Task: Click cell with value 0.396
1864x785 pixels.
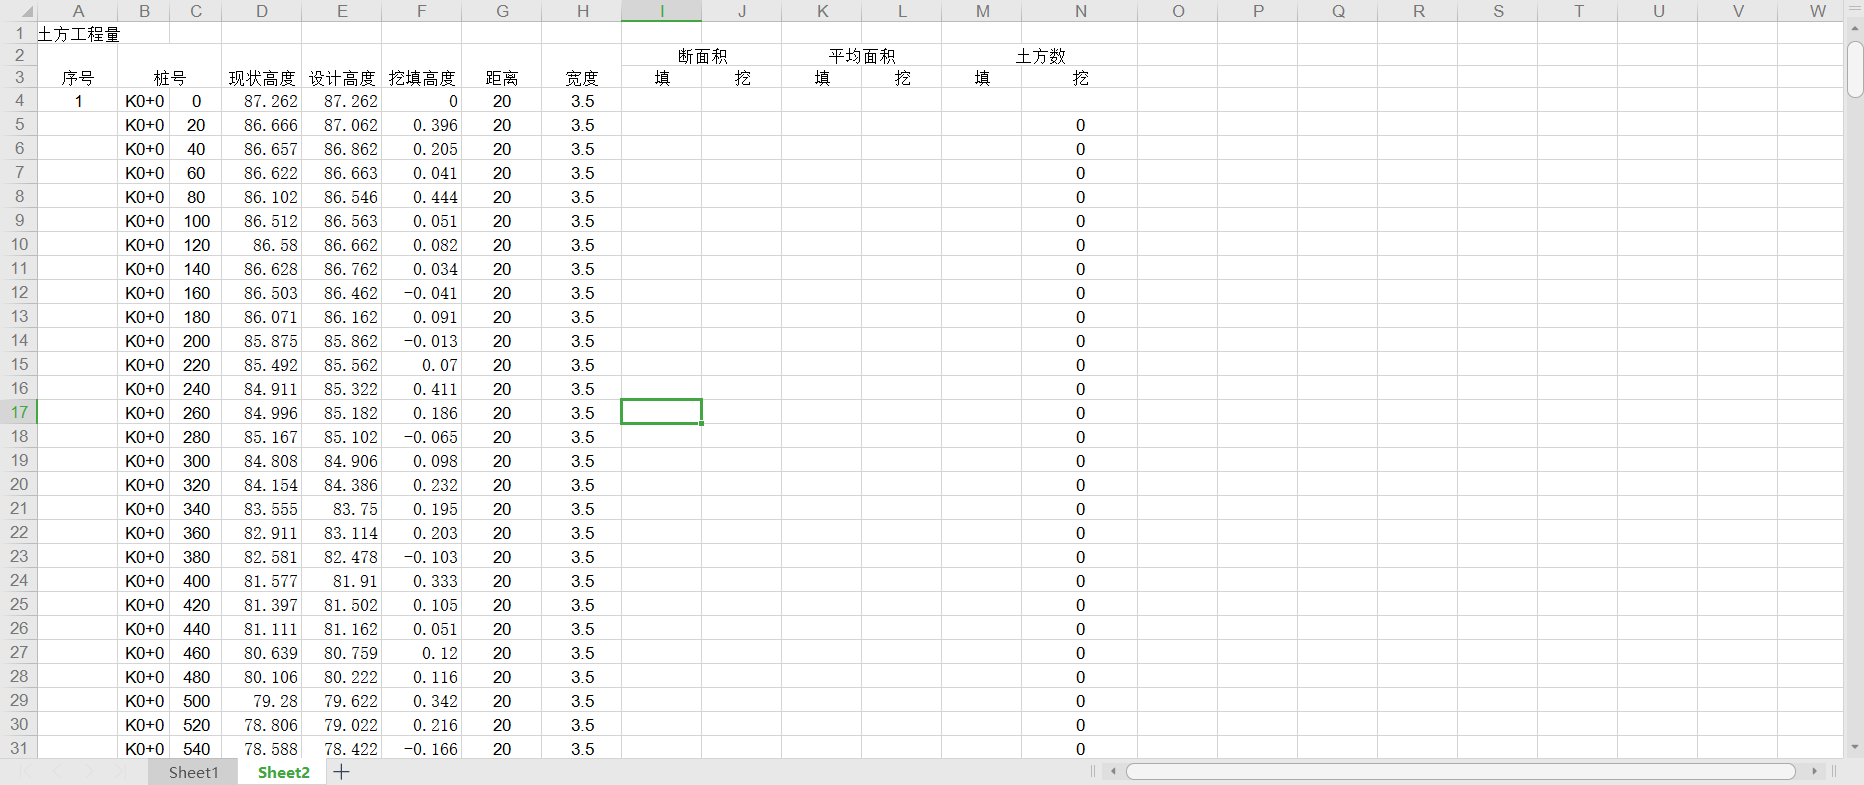Action: (x=422, y=125)
